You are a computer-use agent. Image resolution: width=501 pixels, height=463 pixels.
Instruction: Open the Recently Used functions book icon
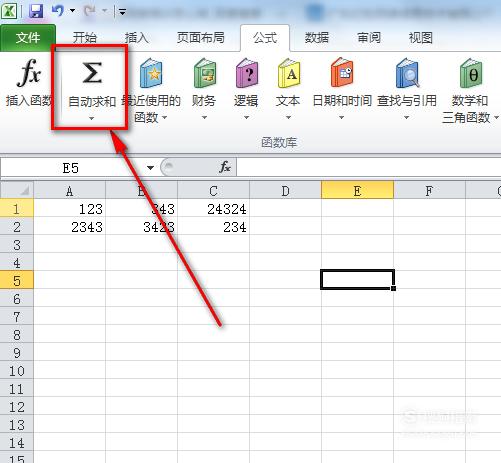(x=151, y=73)
